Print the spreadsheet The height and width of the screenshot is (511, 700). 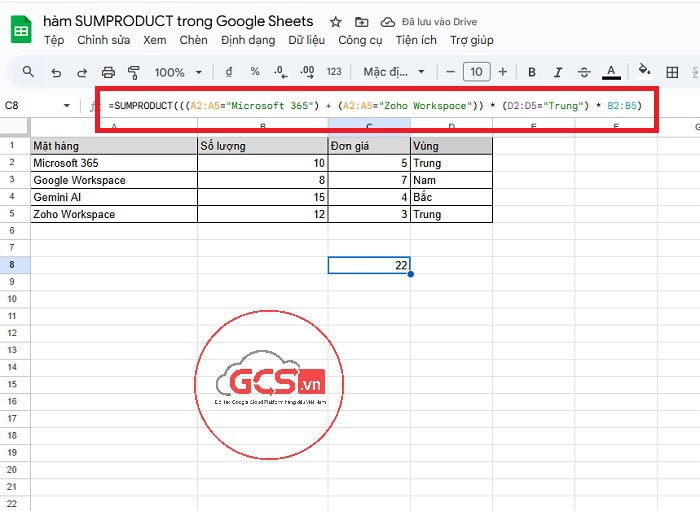(108, 72)
